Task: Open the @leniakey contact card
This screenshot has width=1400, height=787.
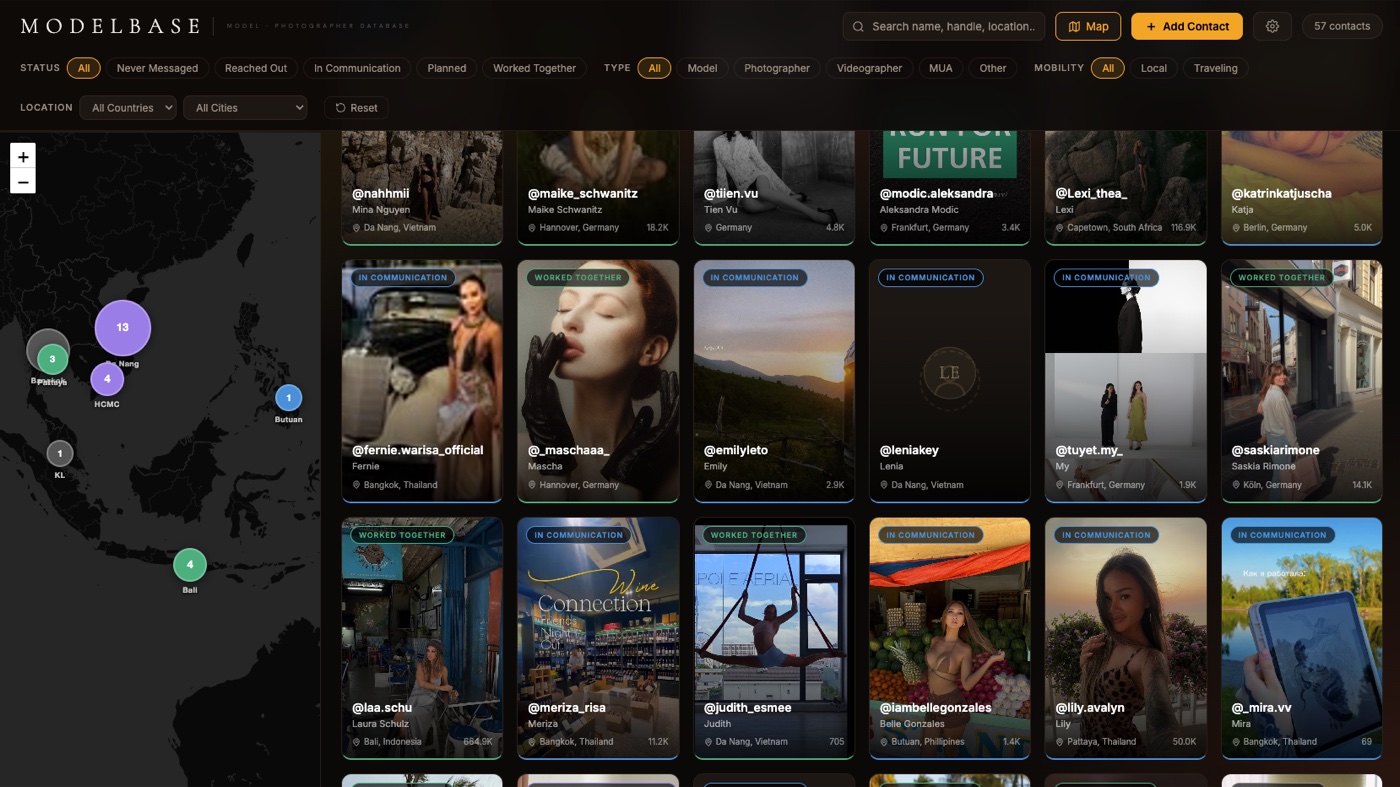Action: pyautogui.click(x=950, y=381)
